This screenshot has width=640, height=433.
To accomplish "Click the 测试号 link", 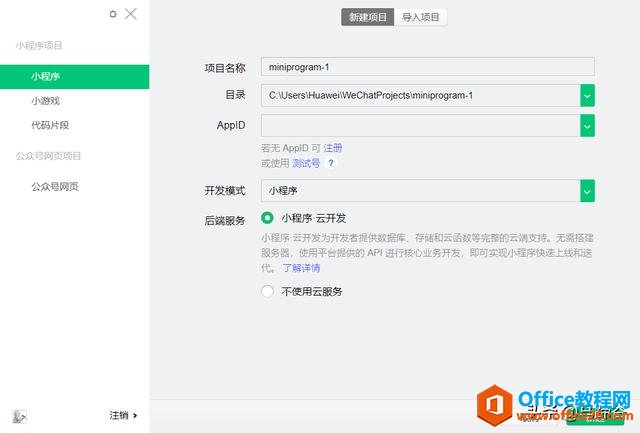I will coord(306,163).
